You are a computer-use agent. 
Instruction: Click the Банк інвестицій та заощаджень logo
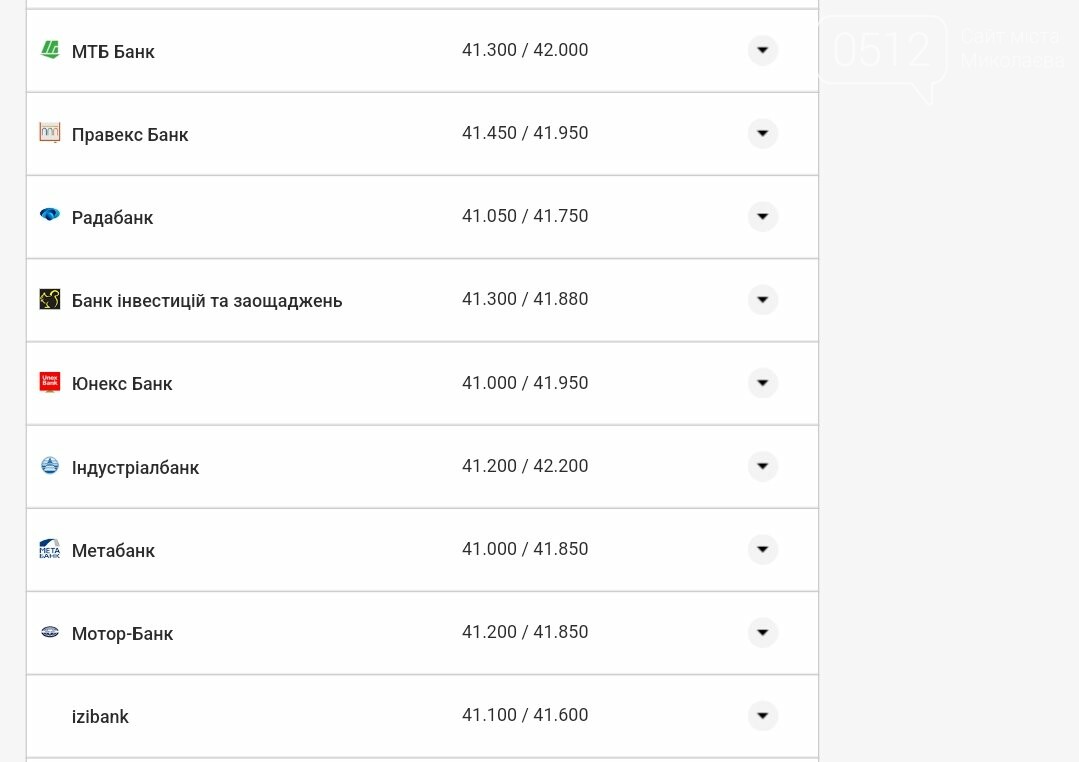click(x=50, y=299)
